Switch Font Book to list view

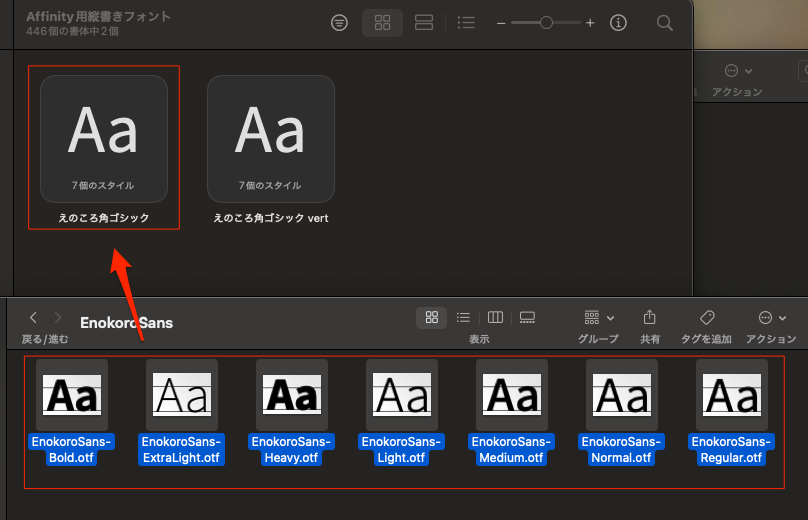(x=466, y=23)
